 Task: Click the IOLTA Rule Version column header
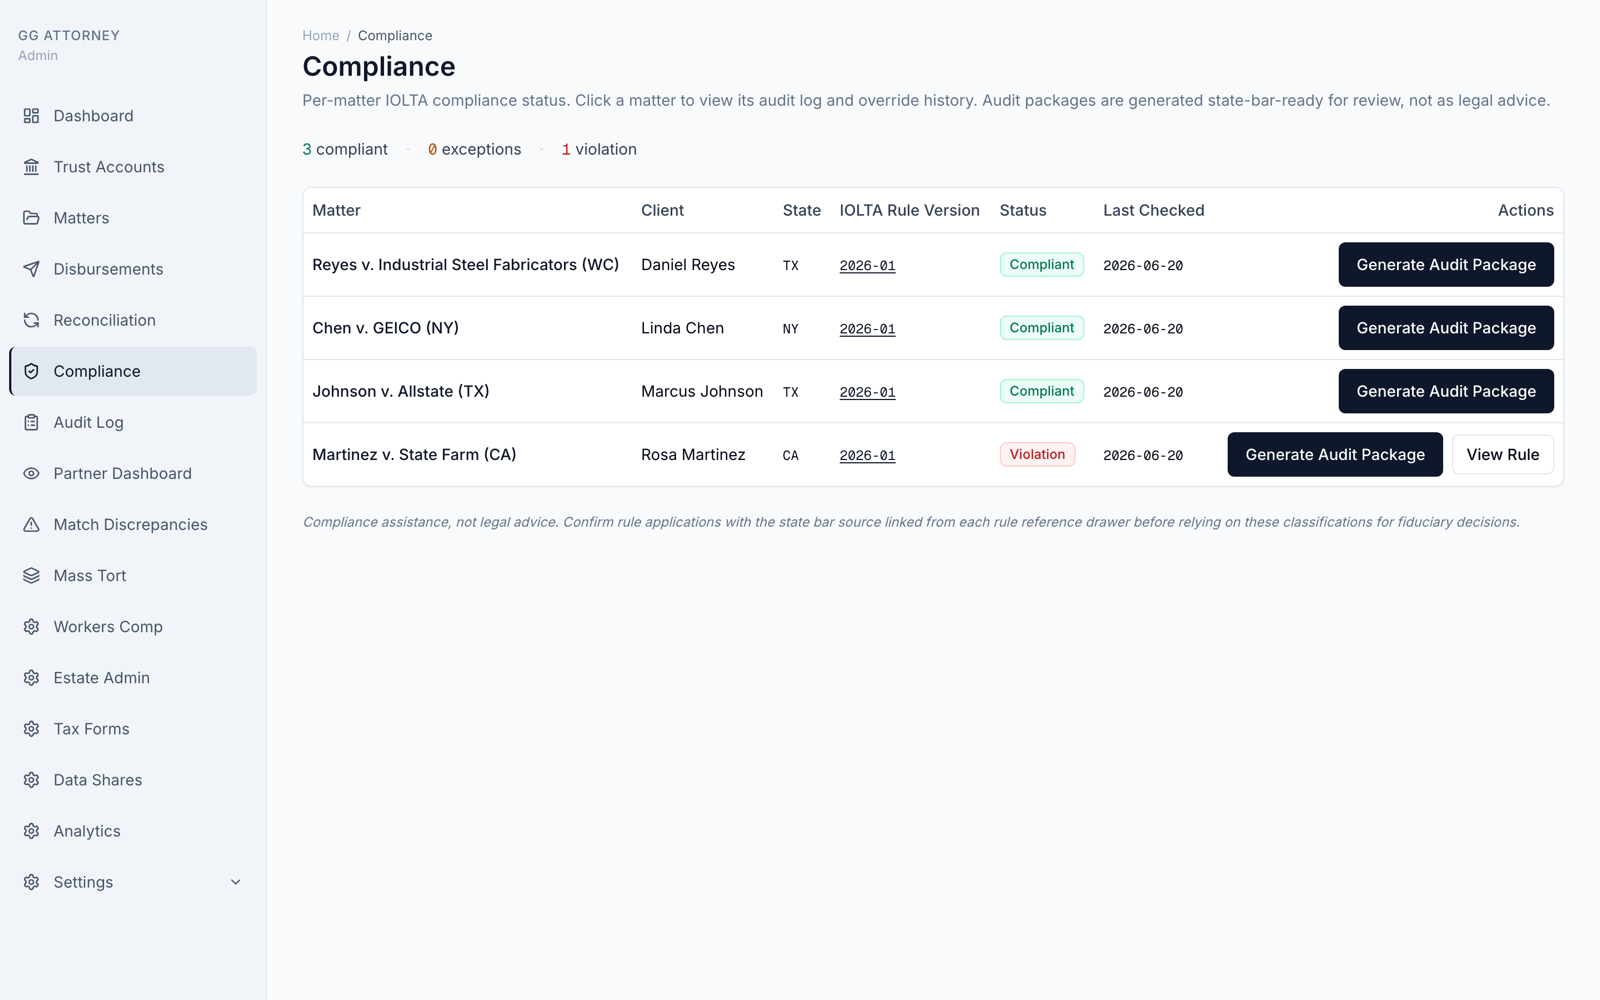(909, 210)
